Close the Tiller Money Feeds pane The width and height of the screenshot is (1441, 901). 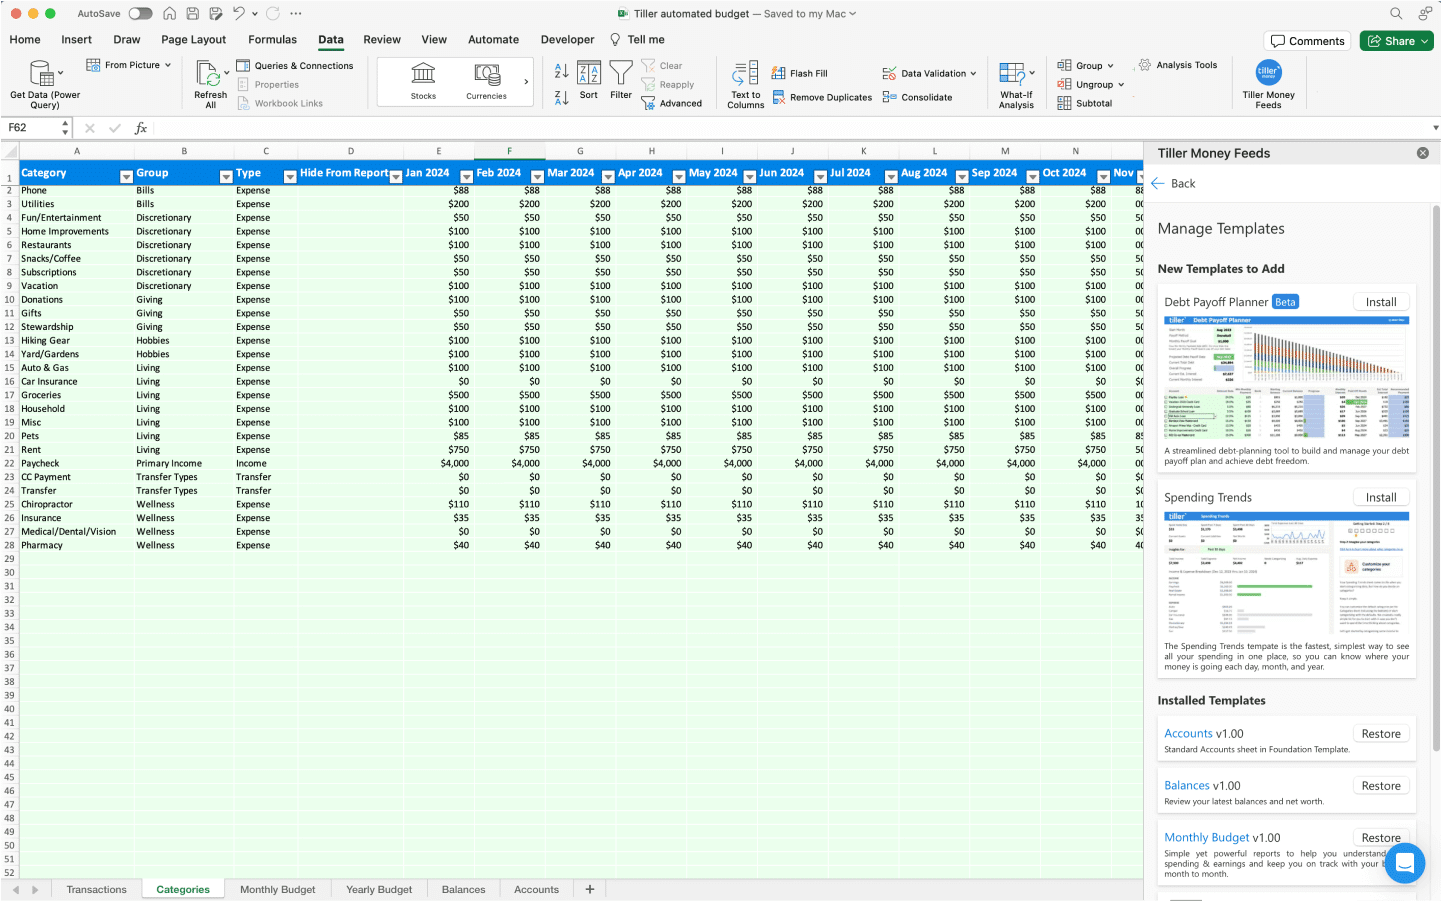(x=1422, y=153)
